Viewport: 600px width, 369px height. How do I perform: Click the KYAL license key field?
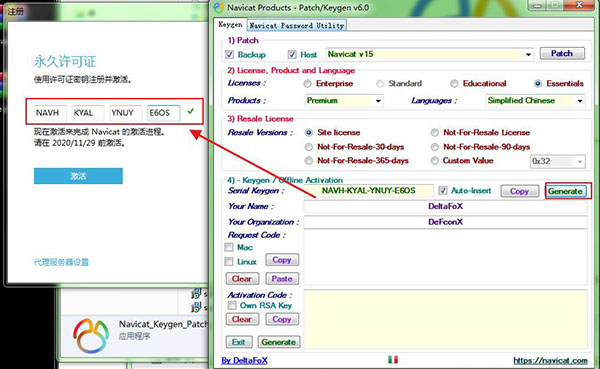88,113
